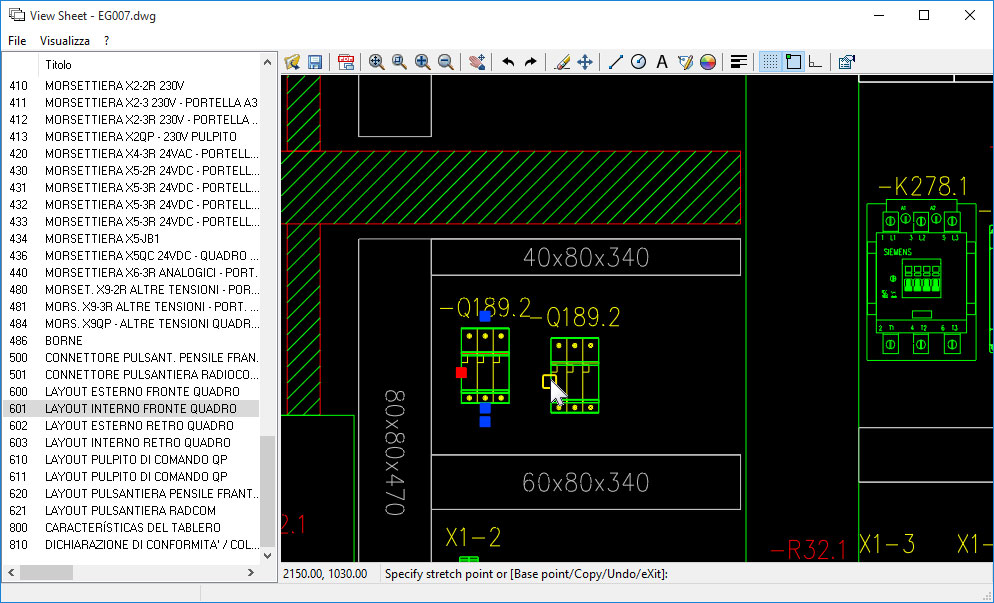
Task: Open the drawing properties icon
Action: [847, 62]
